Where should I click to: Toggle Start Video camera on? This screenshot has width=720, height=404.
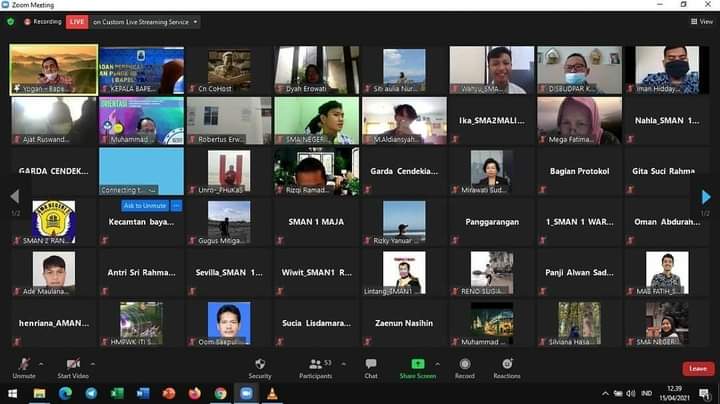(73, 364)
